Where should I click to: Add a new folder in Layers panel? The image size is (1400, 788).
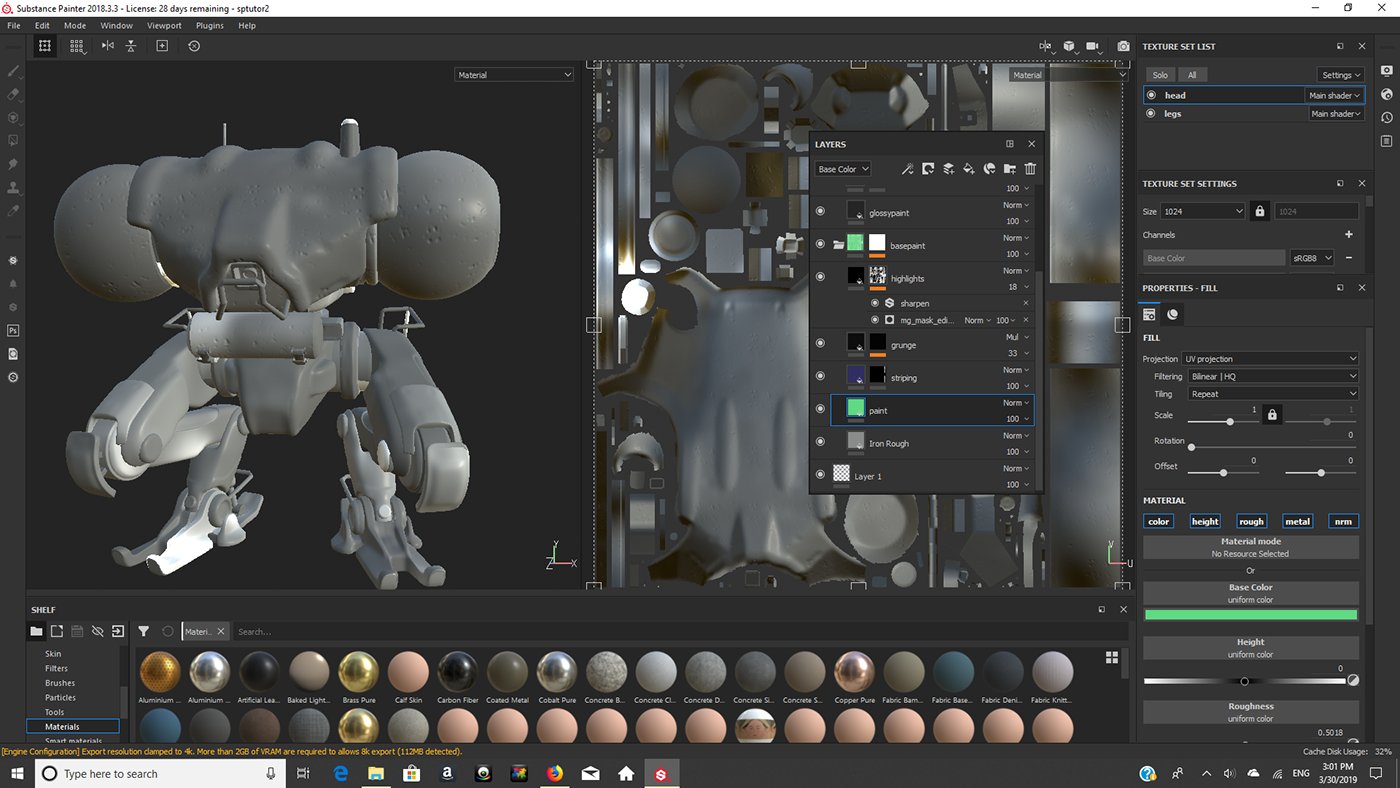click(1010, 169)
